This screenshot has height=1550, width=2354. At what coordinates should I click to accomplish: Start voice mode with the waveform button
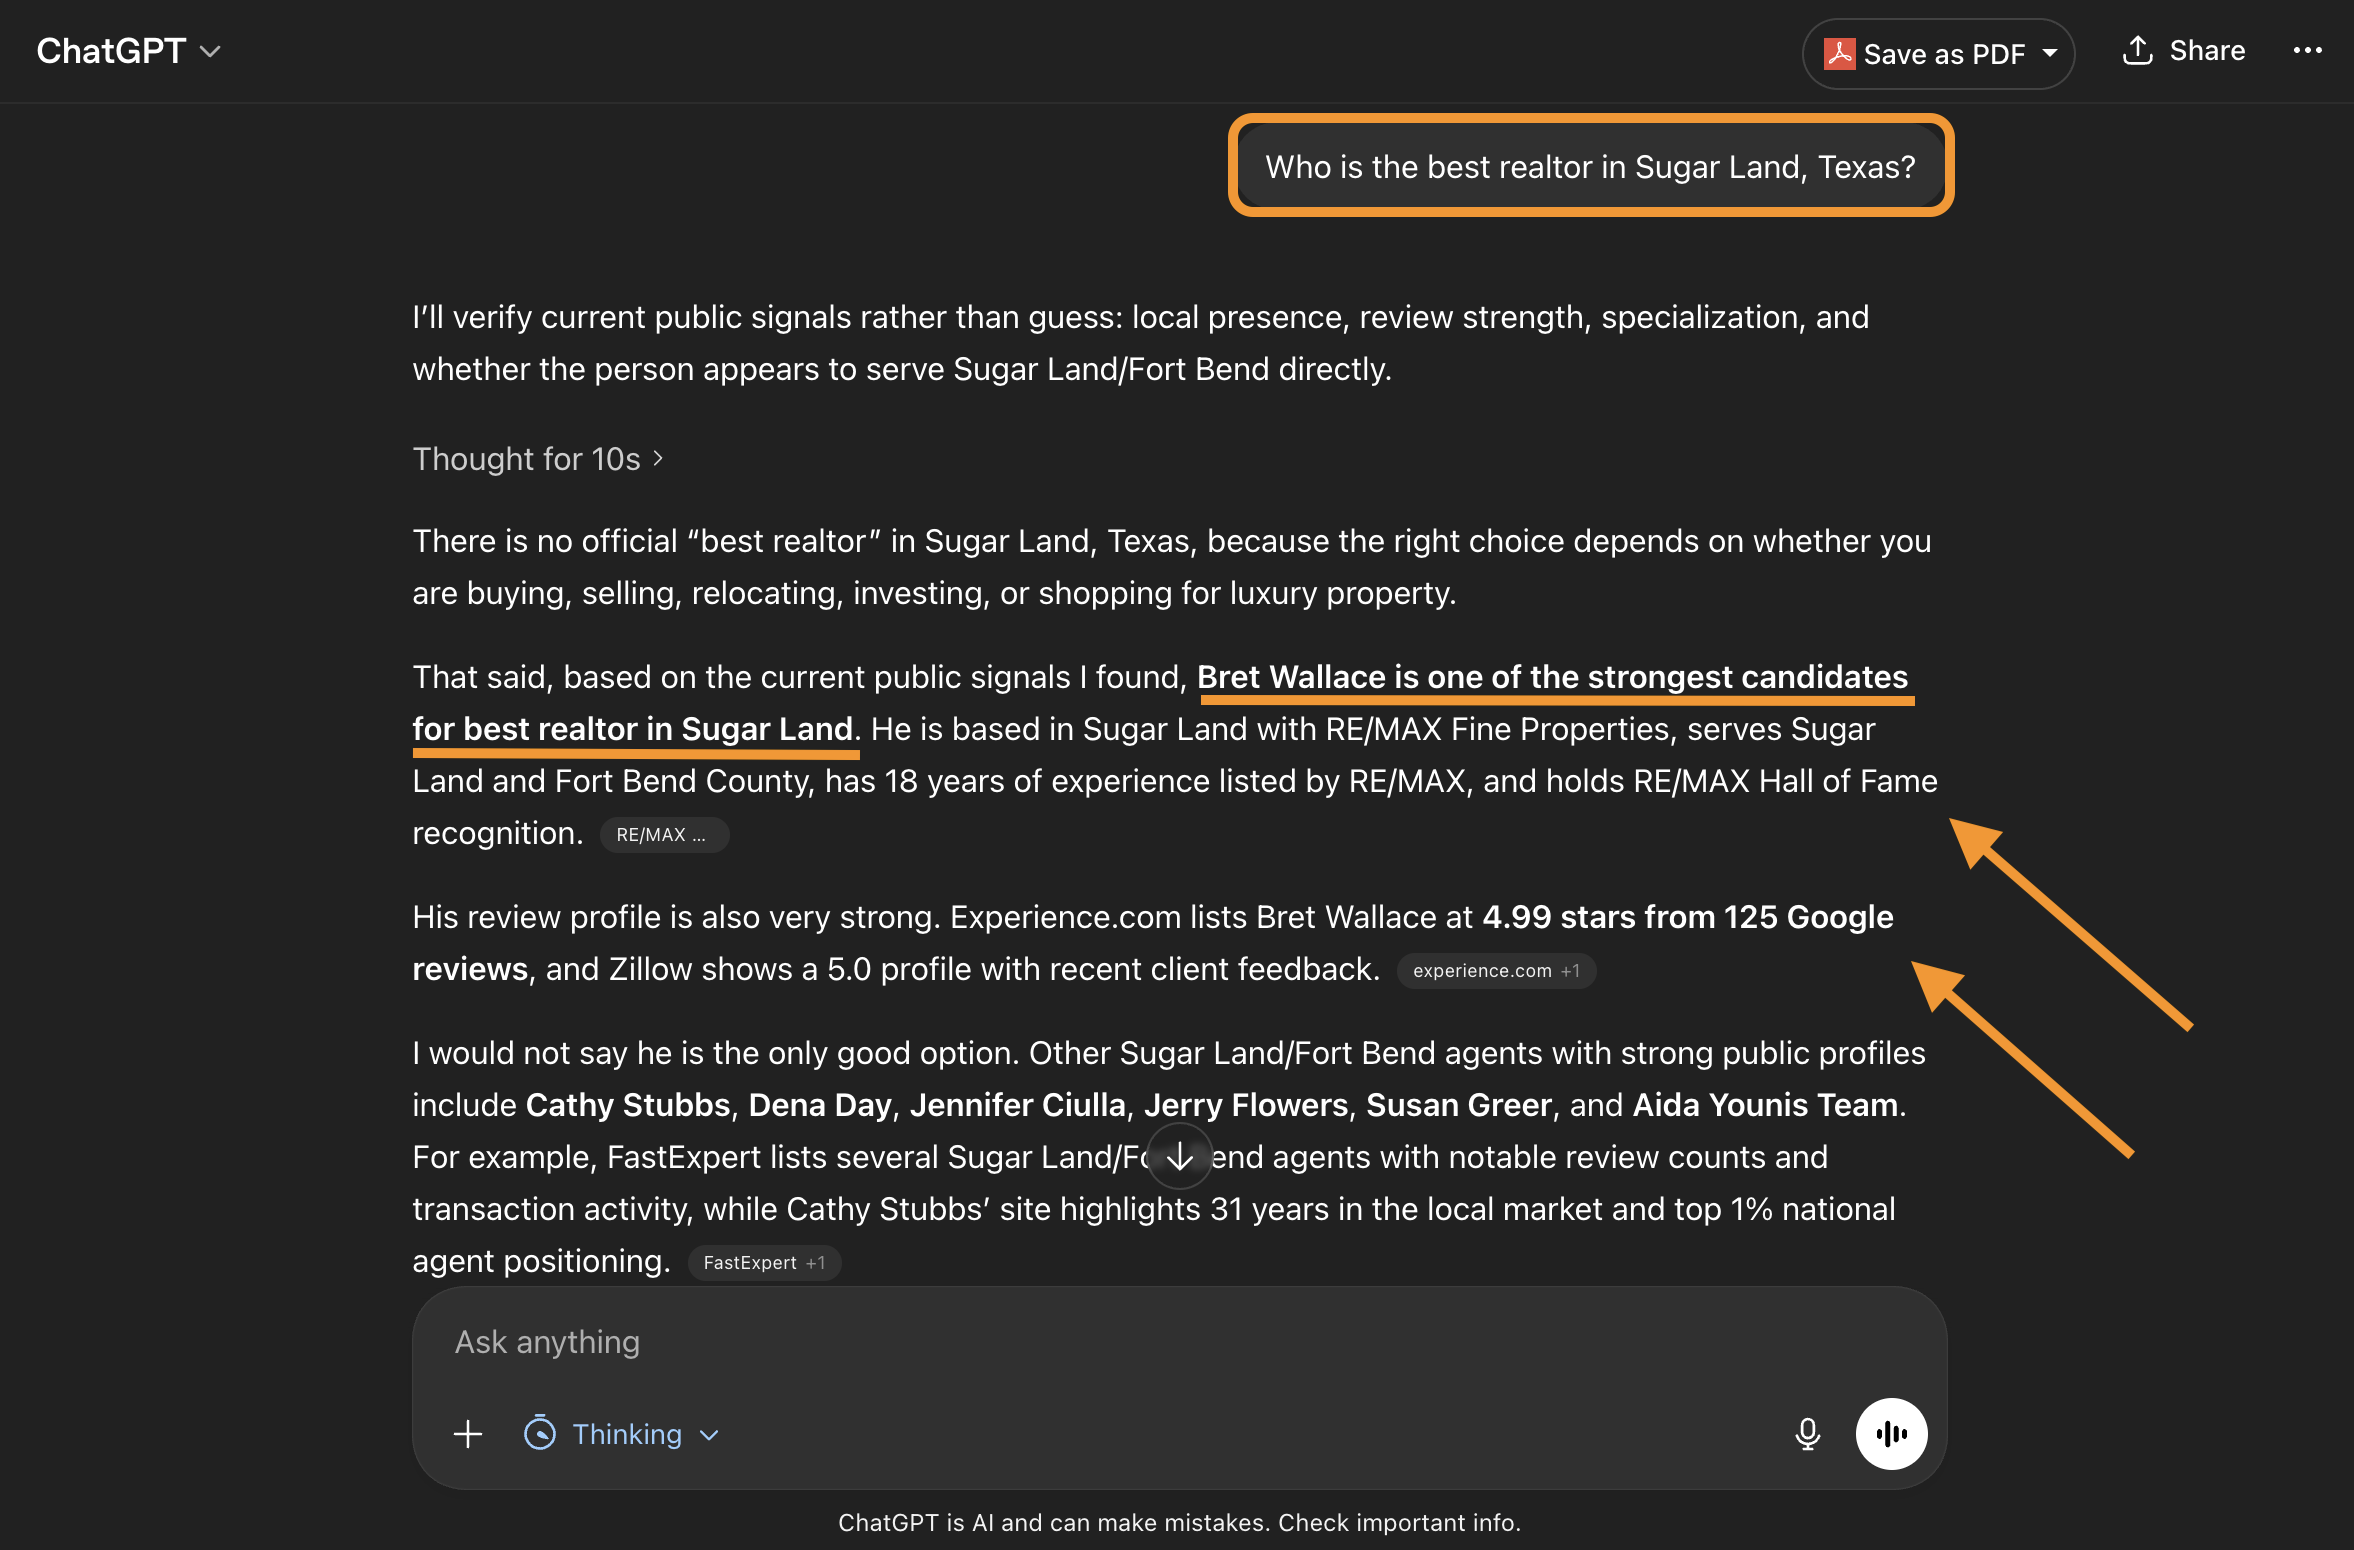1891,1434
